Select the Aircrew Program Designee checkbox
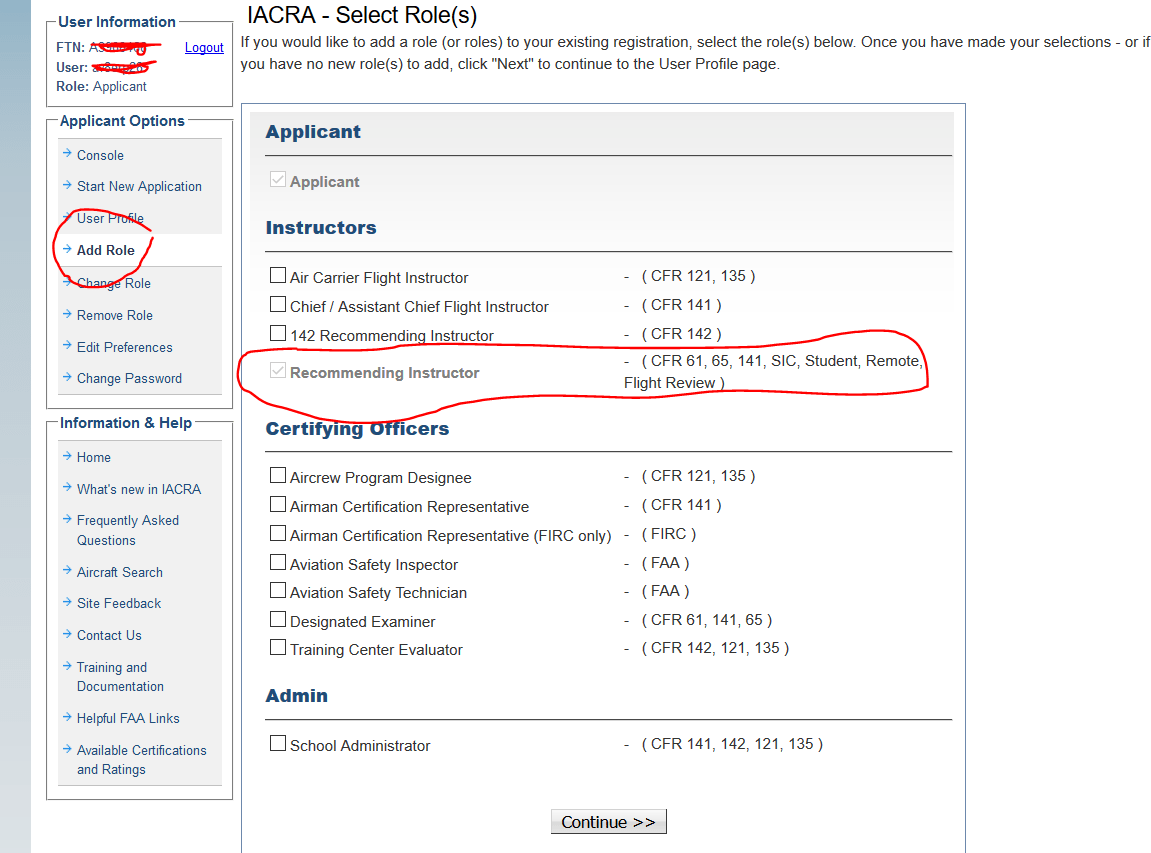 coord(278,476)
